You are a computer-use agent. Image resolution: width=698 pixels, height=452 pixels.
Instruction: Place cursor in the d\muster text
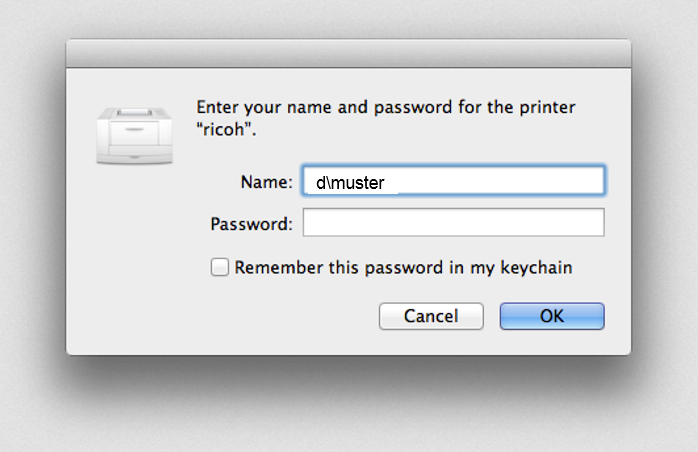[x=350, y=183]
